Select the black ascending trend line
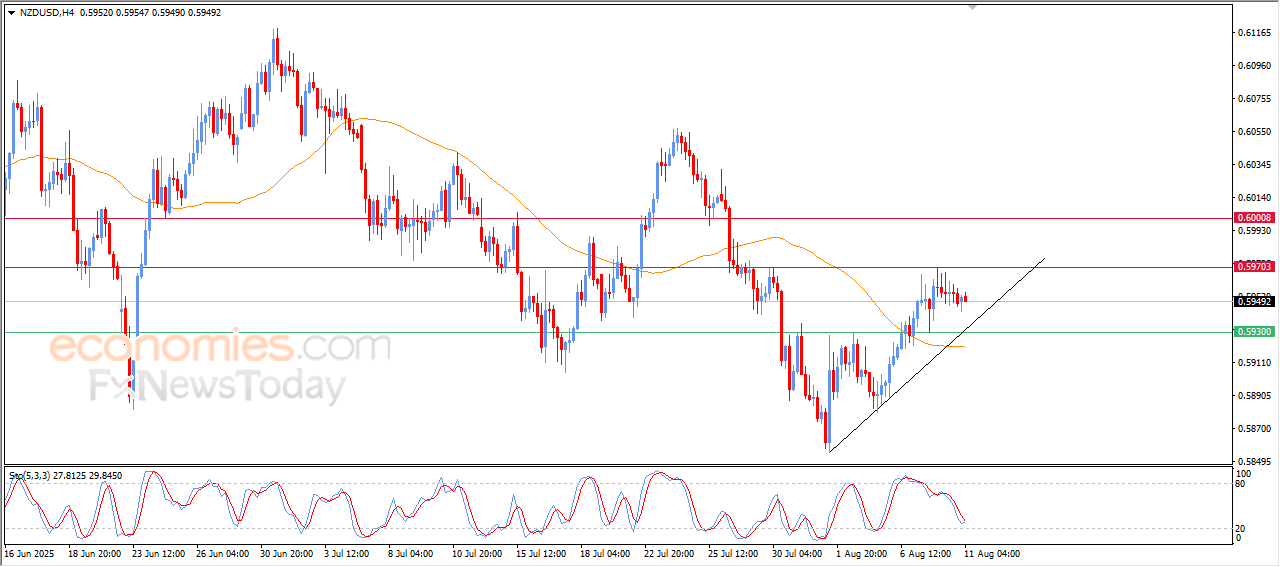This screenshot has width=1280, height=567. tap(936, 354)
